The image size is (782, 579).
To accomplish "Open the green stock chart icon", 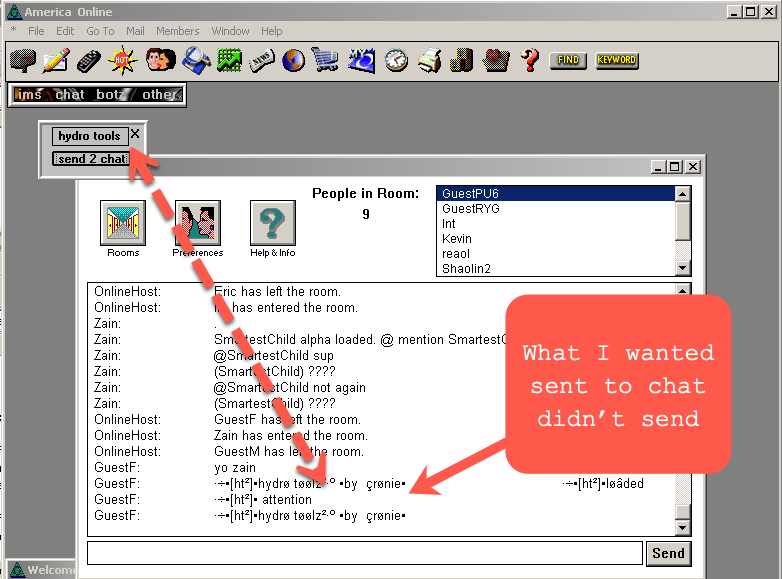I will coord(229,61).
